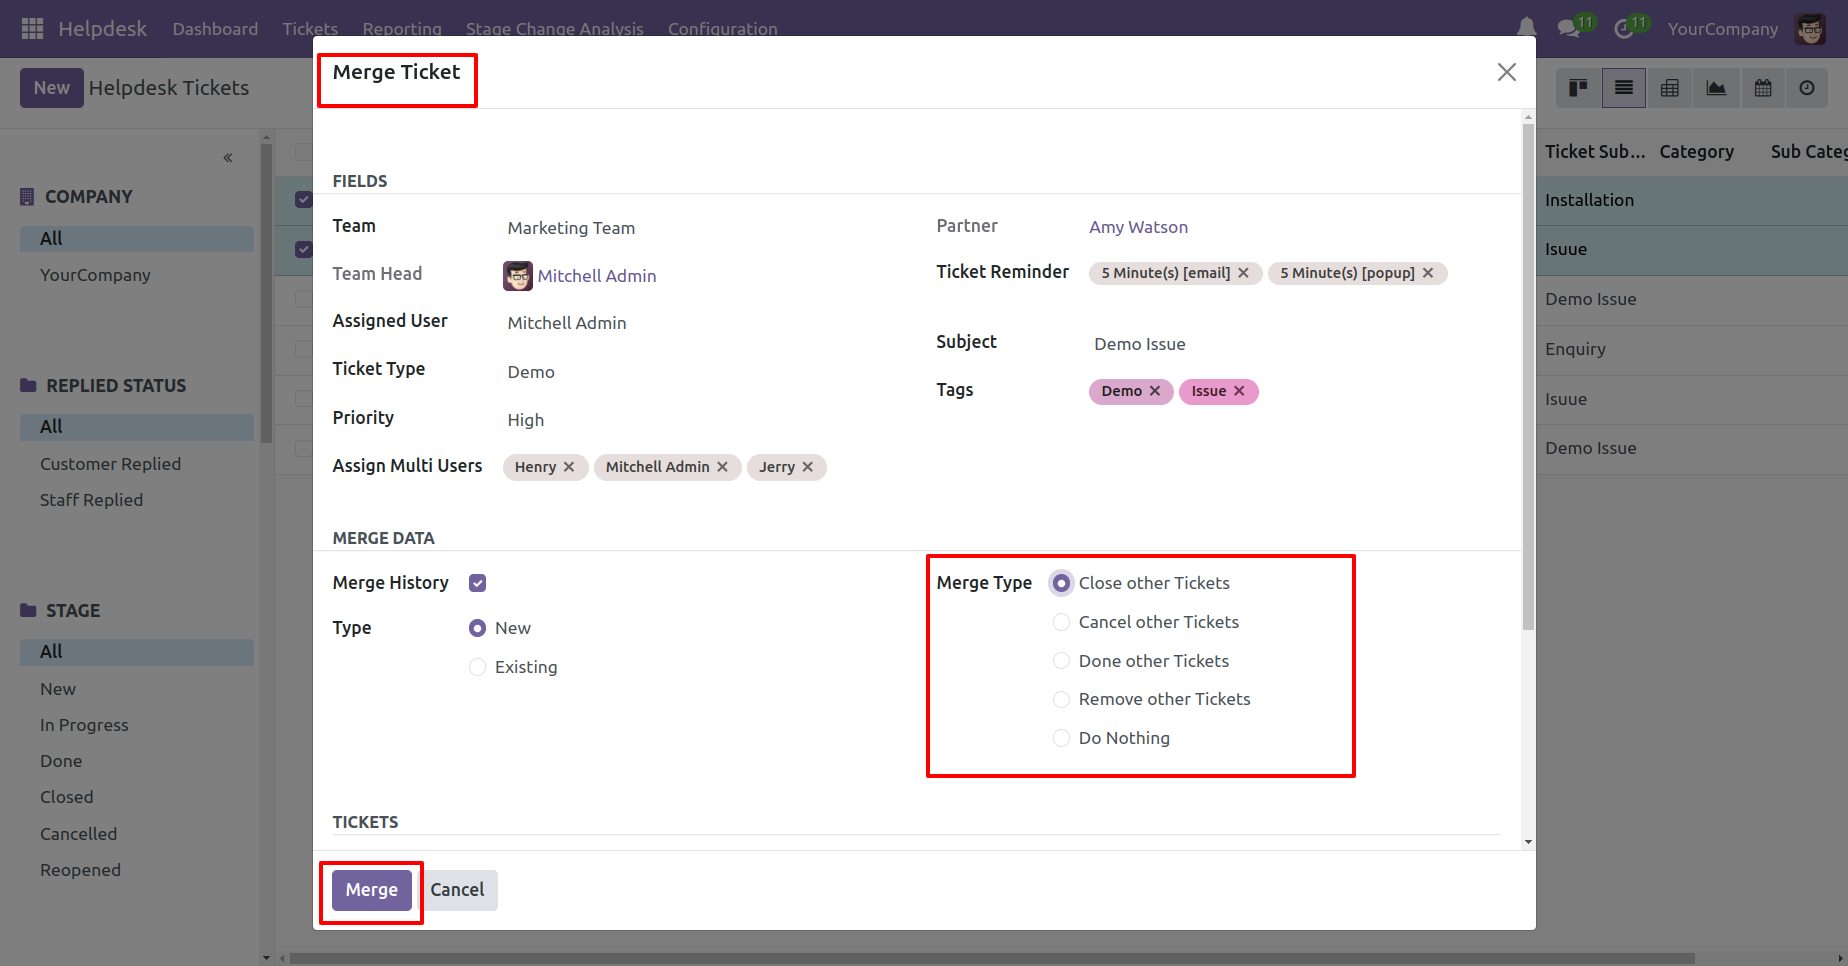The height and width of the screenshot is (966, 1848).
Task: Toggle the Merge History checkbox
Action: pyautogui.click(x=478, y=583)
